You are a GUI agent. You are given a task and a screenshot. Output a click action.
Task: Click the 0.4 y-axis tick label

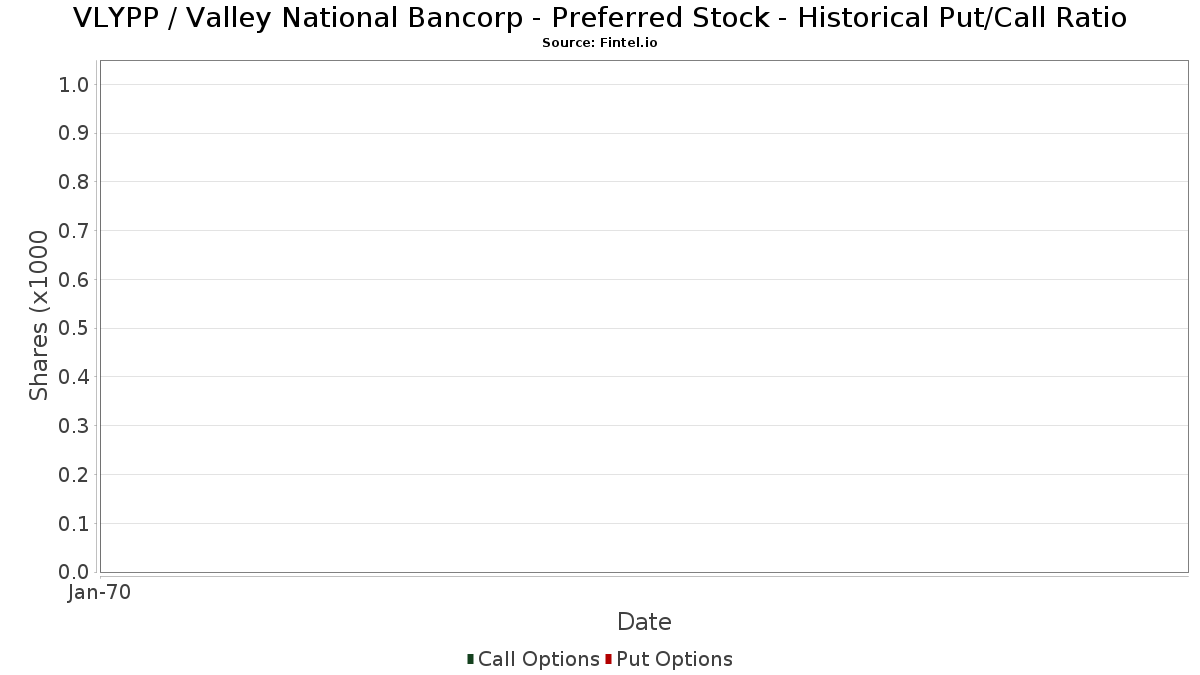pos(74,377)
